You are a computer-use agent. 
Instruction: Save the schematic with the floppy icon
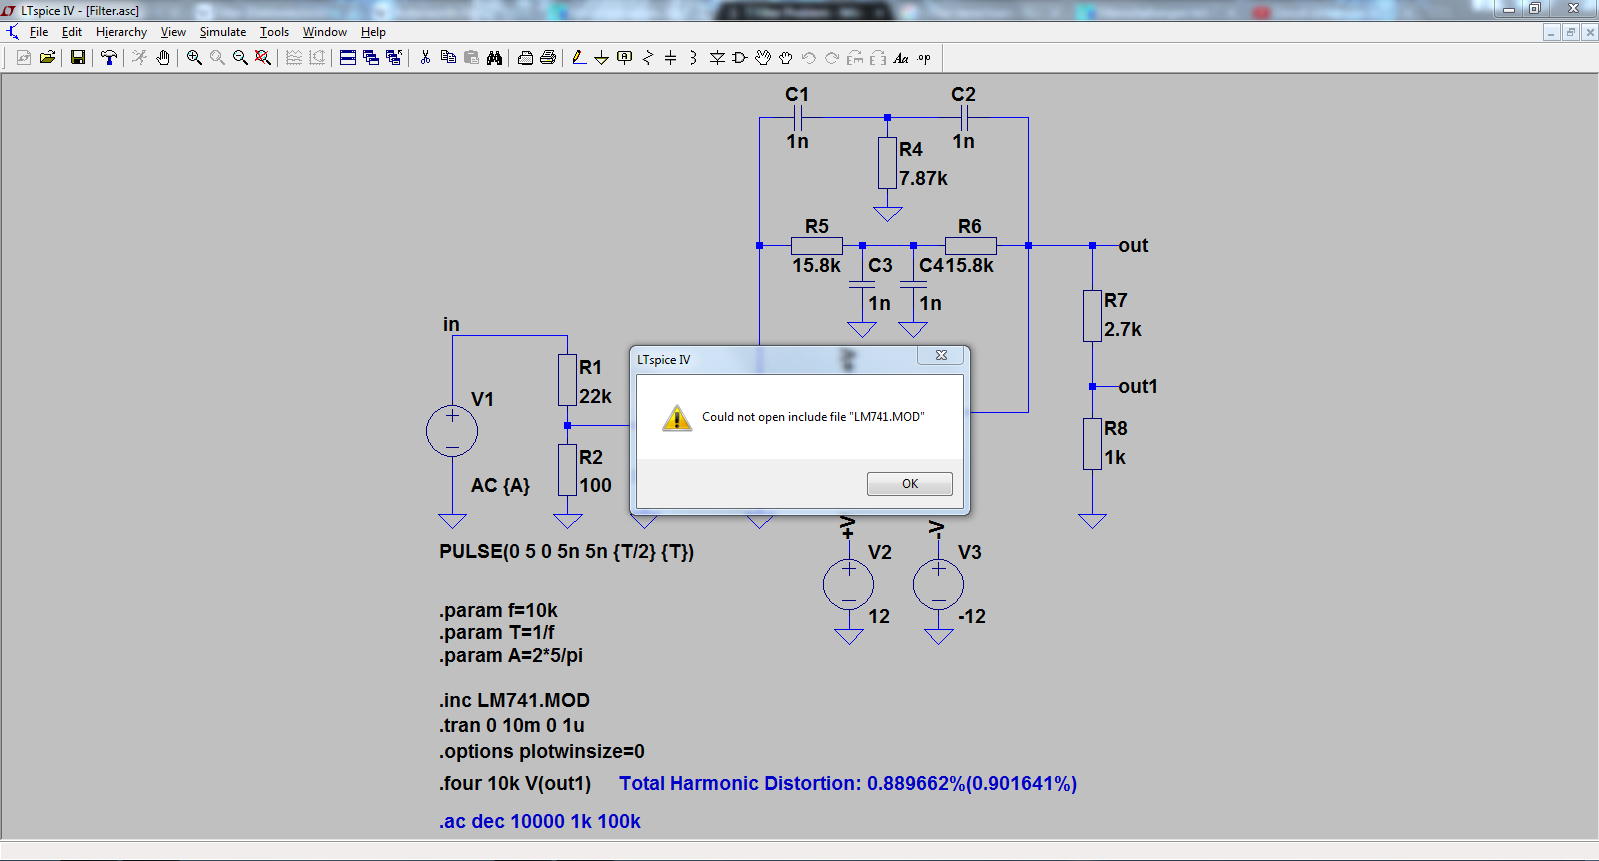point(77,58)
